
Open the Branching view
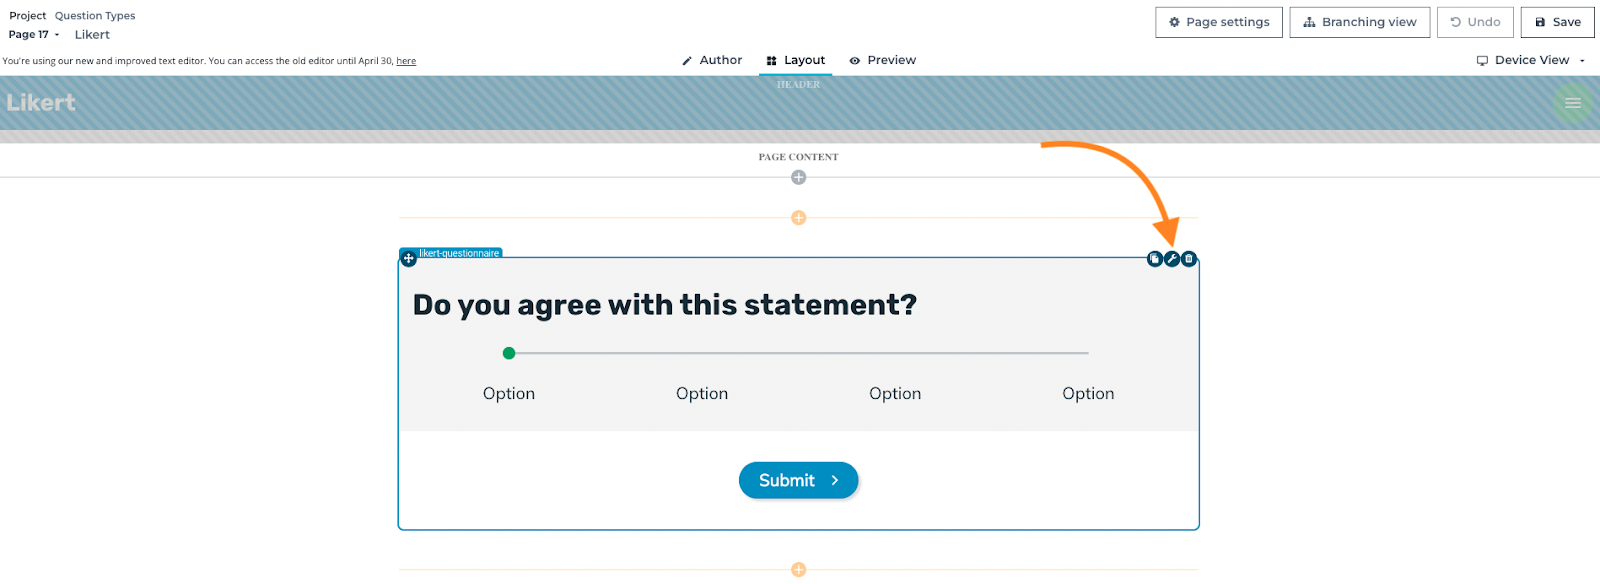1360,22
